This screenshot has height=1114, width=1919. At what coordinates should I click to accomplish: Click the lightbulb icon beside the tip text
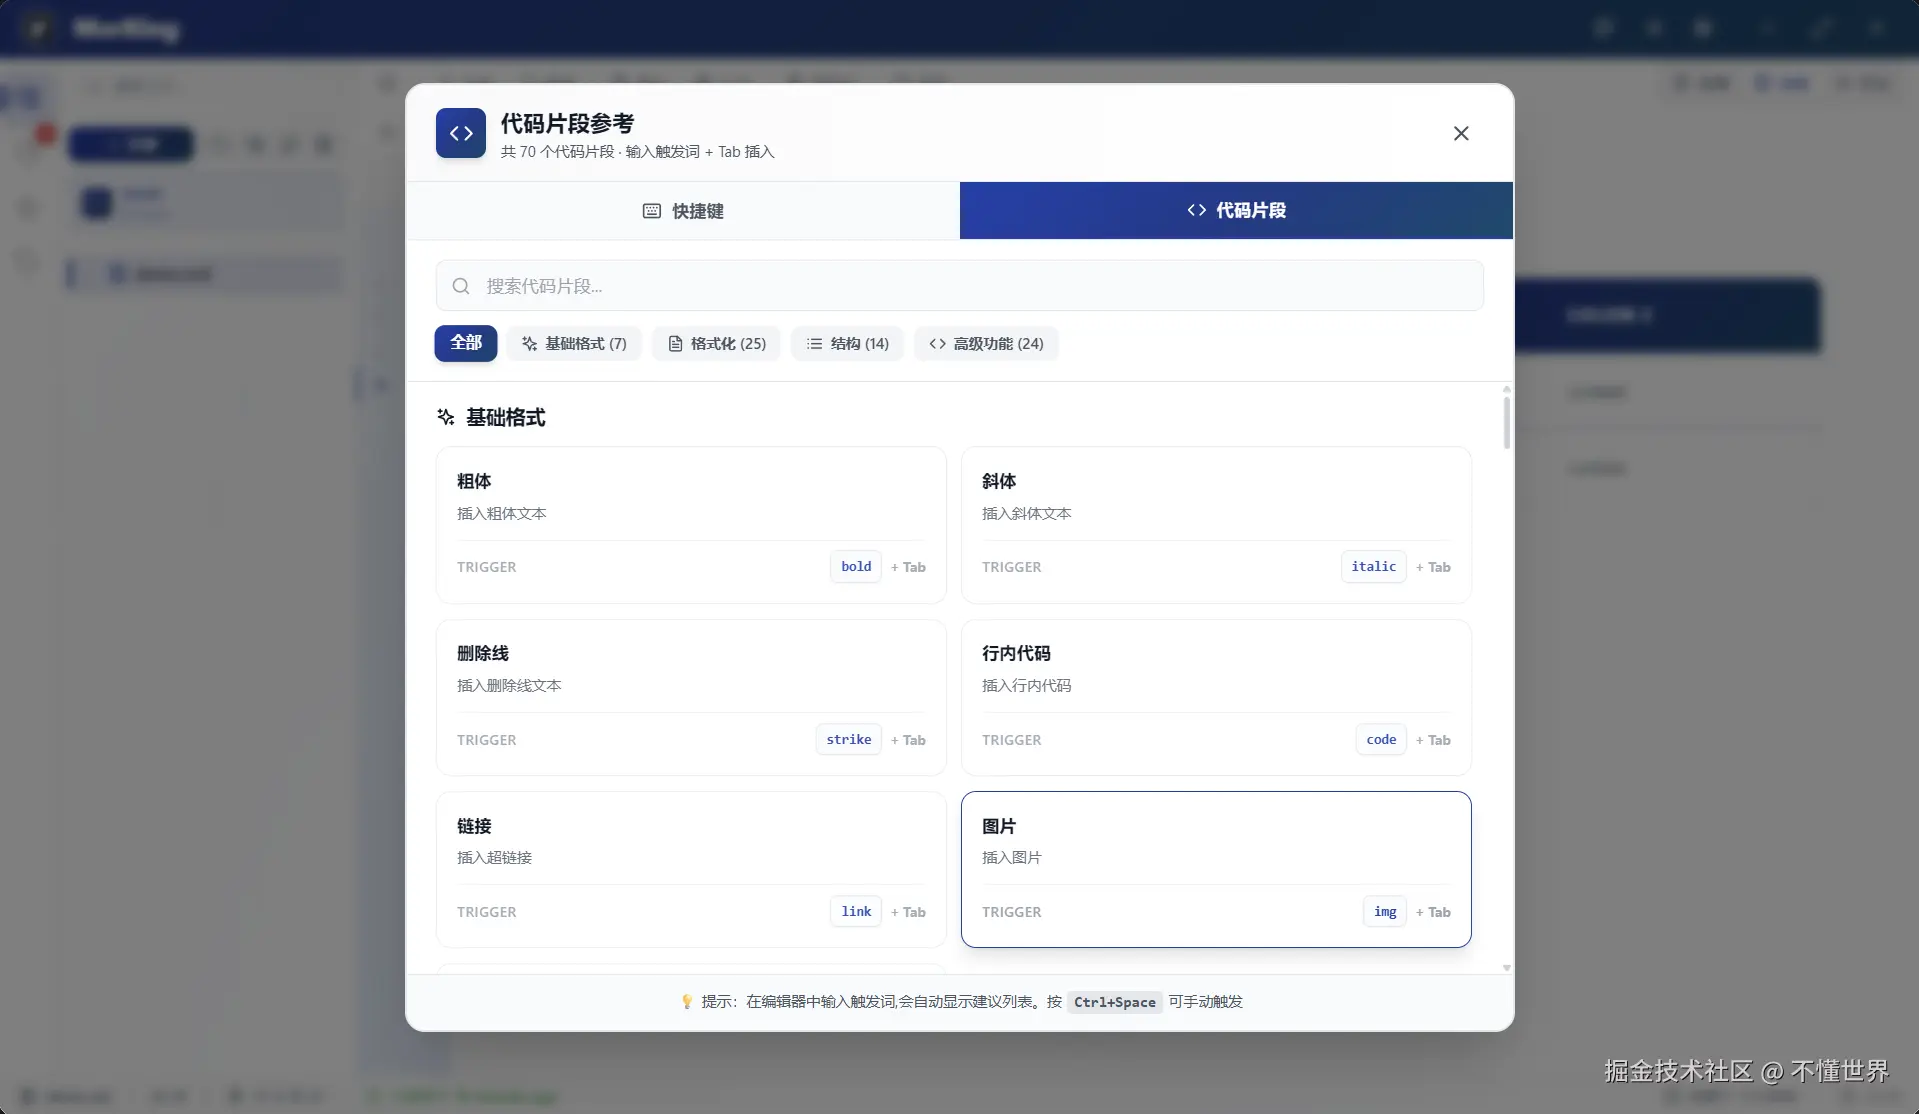(x=686, y=1001)
